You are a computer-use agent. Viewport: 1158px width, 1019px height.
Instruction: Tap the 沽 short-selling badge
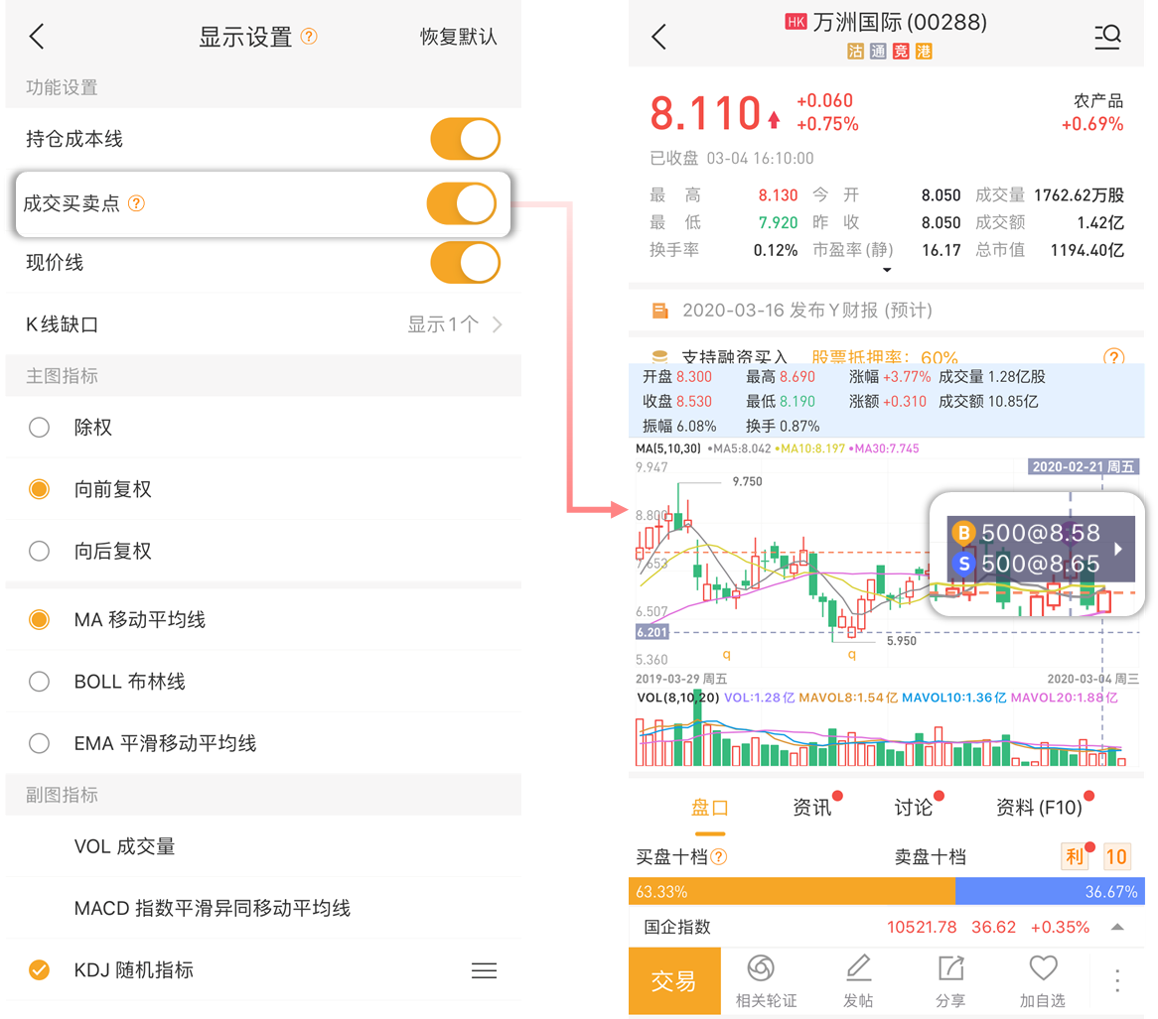855,51
